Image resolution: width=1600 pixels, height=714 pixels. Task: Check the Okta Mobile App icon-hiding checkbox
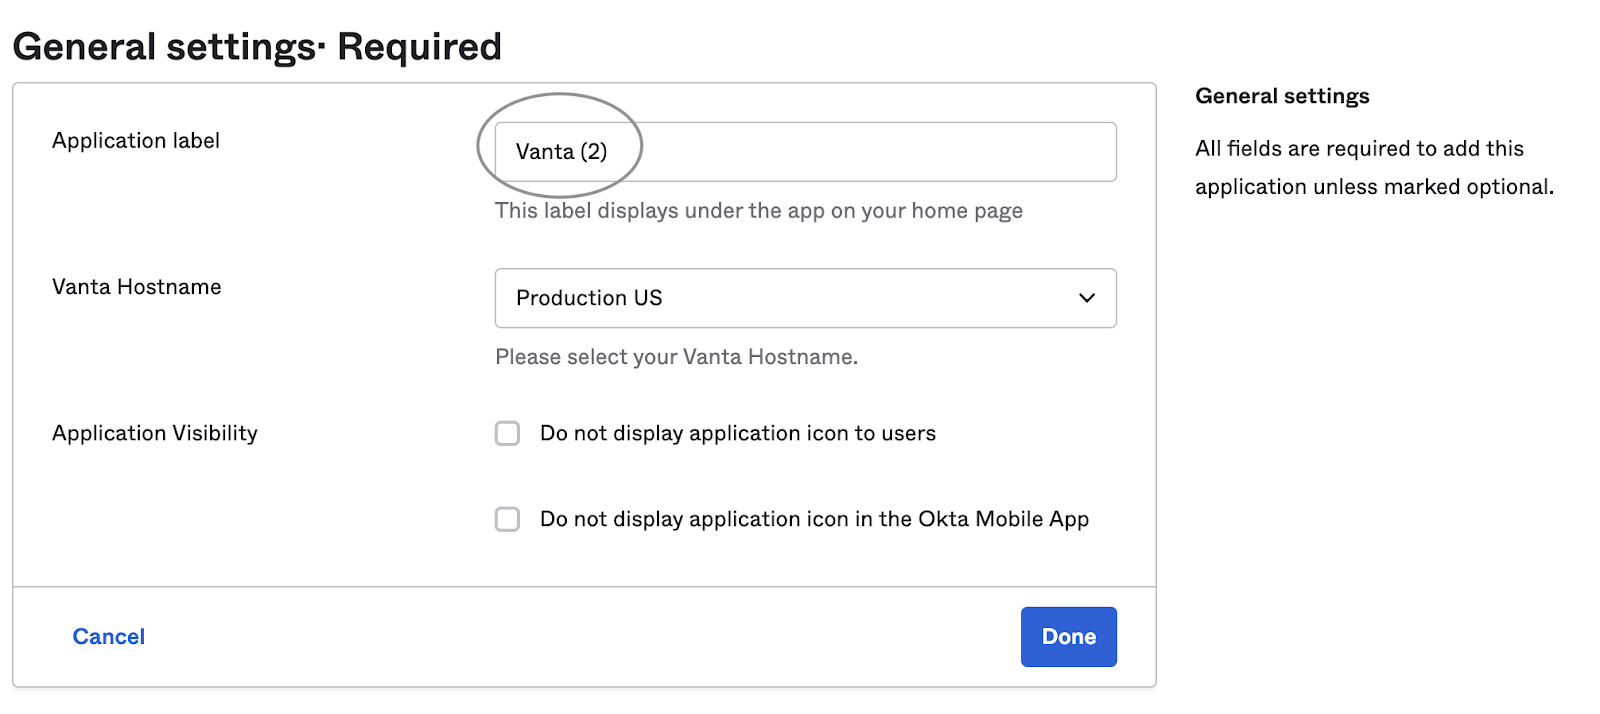click(508, 519)
